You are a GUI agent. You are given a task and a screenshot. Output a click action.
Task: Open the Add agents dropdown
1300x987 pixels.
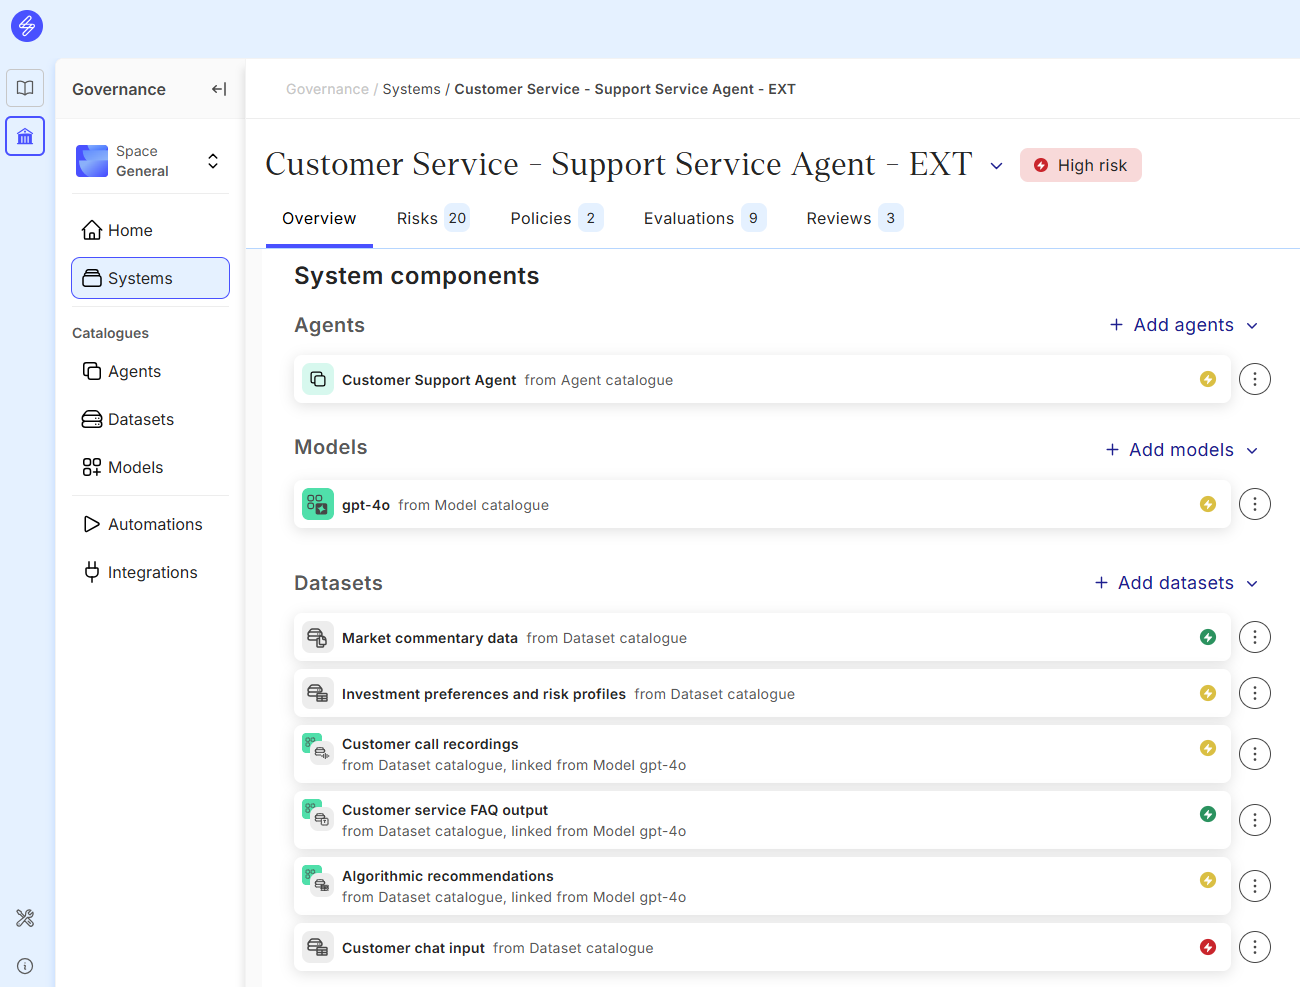pos(1183,325)
